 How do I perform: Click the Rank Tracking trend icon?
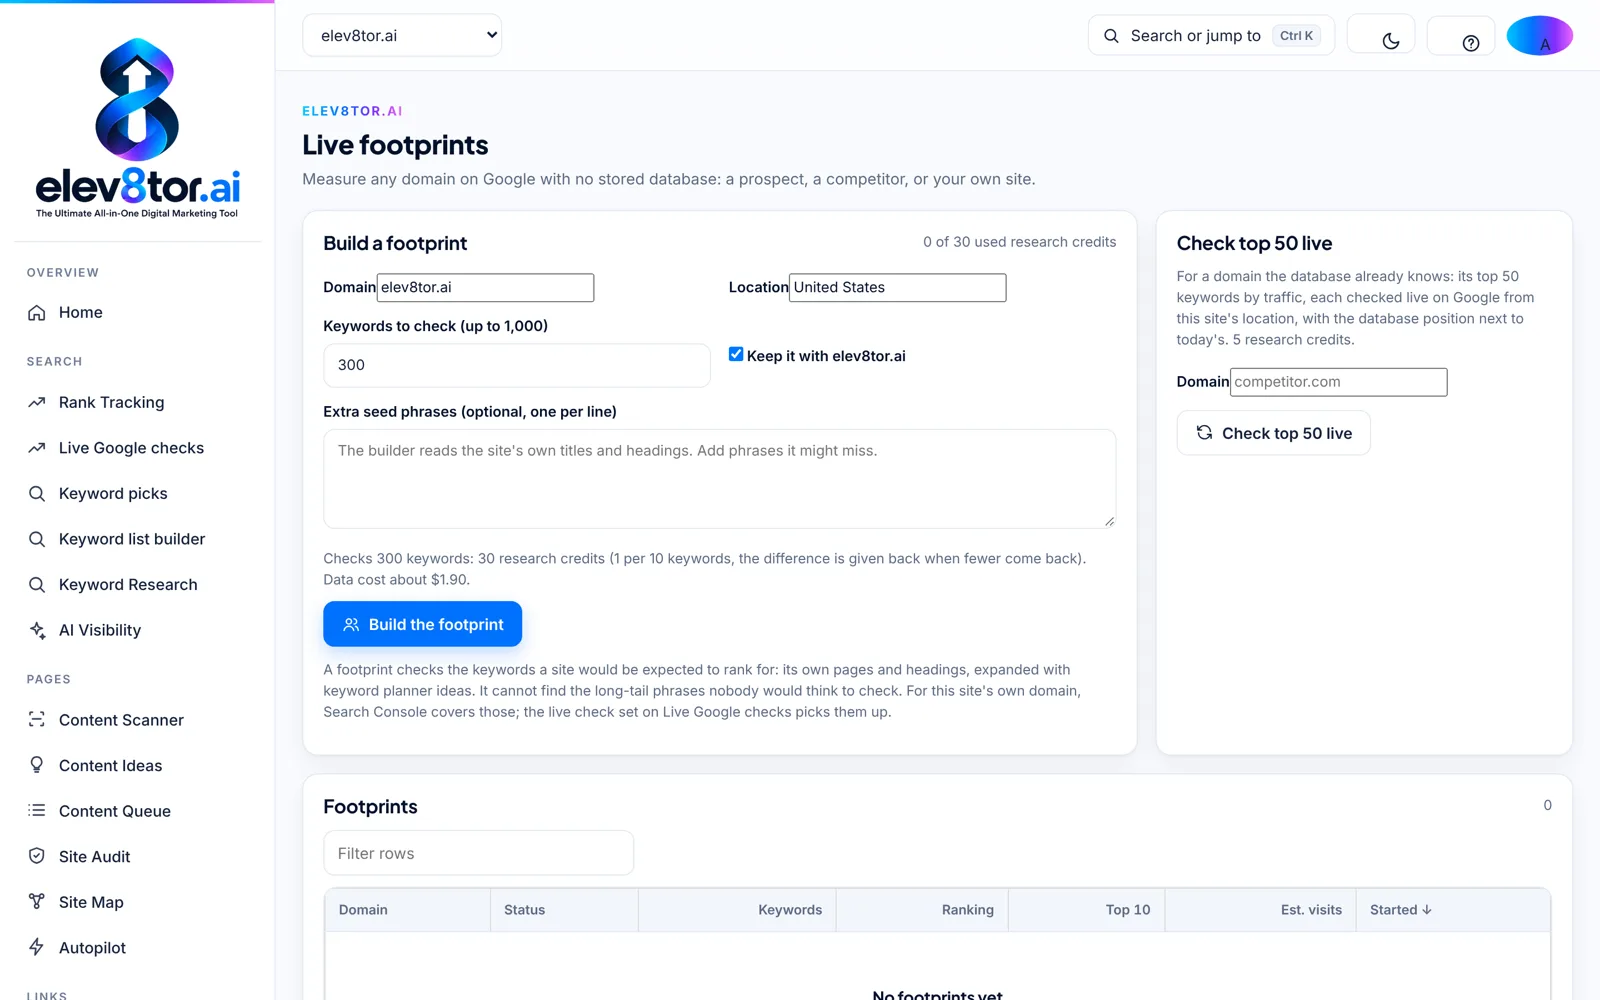coord(37,403)
